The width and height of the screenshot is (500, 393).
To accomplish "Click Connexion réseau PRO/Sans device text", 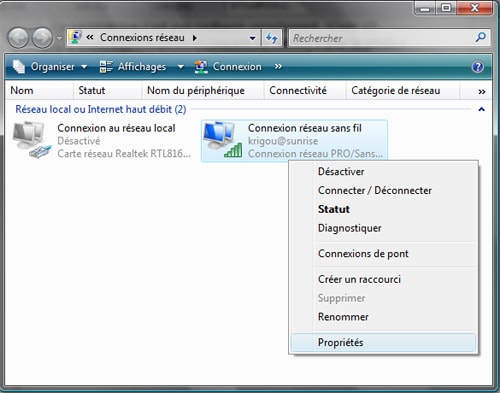I will point(315,154).
